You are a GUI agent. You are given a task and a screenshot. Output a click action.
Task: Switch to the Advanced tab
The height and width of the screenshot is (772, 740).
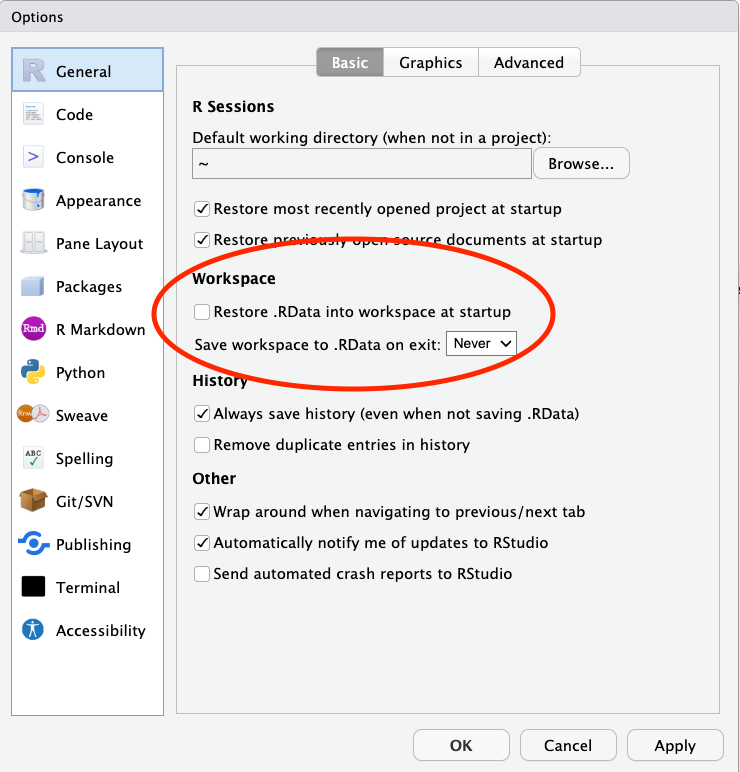[x=528, y=62]
